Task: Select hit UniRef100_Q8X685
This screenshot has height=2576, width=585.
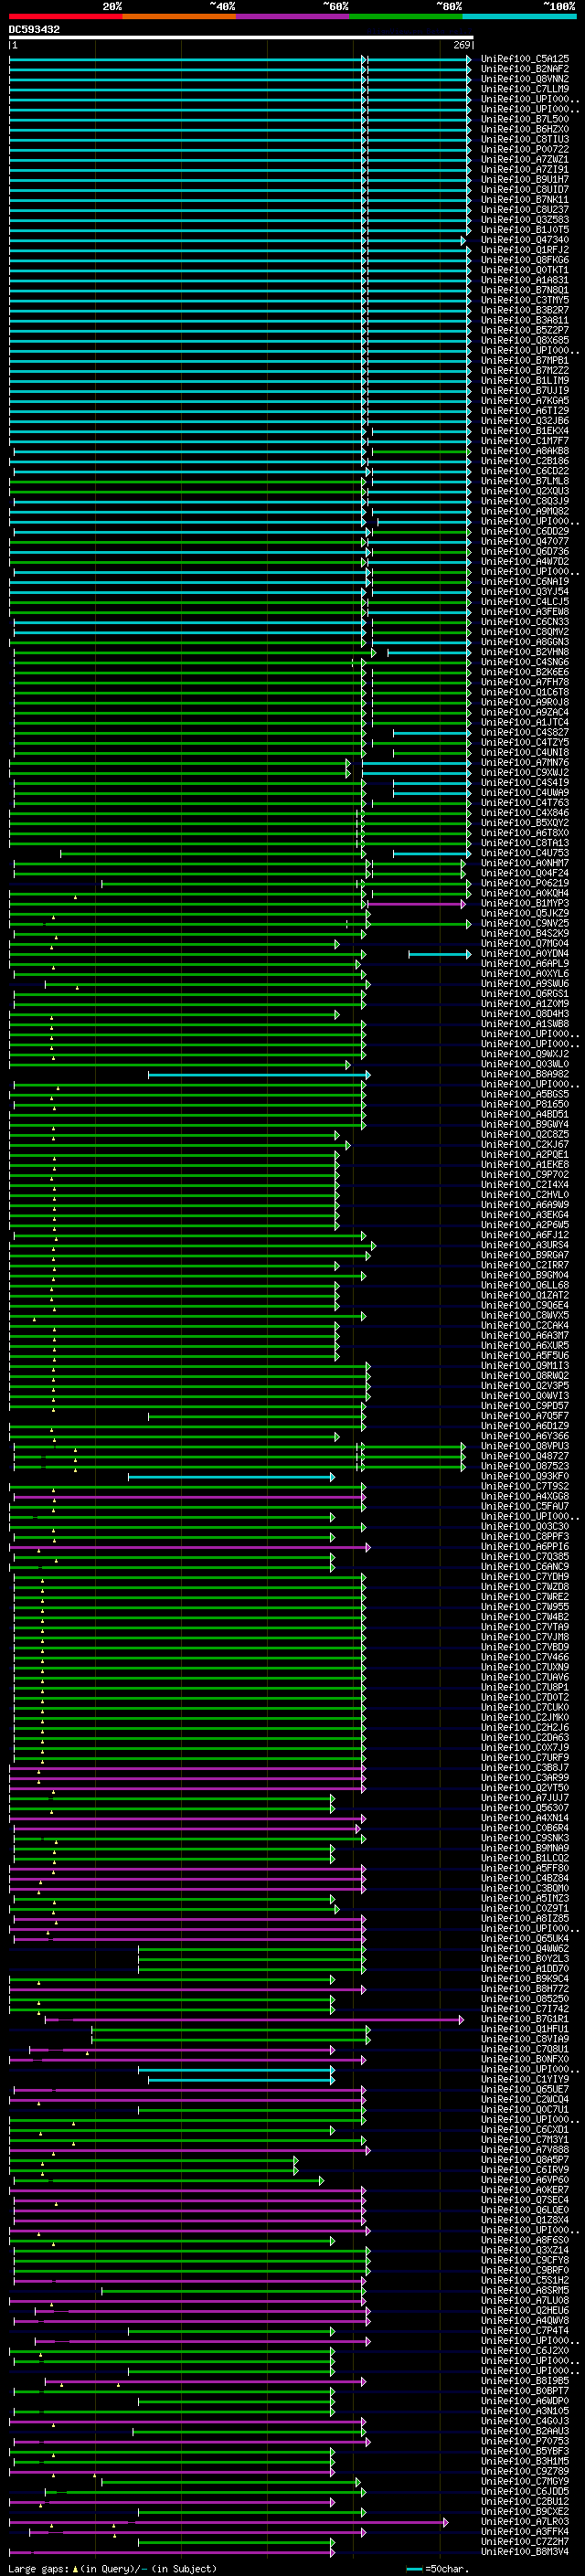Action: coord(525,340)
